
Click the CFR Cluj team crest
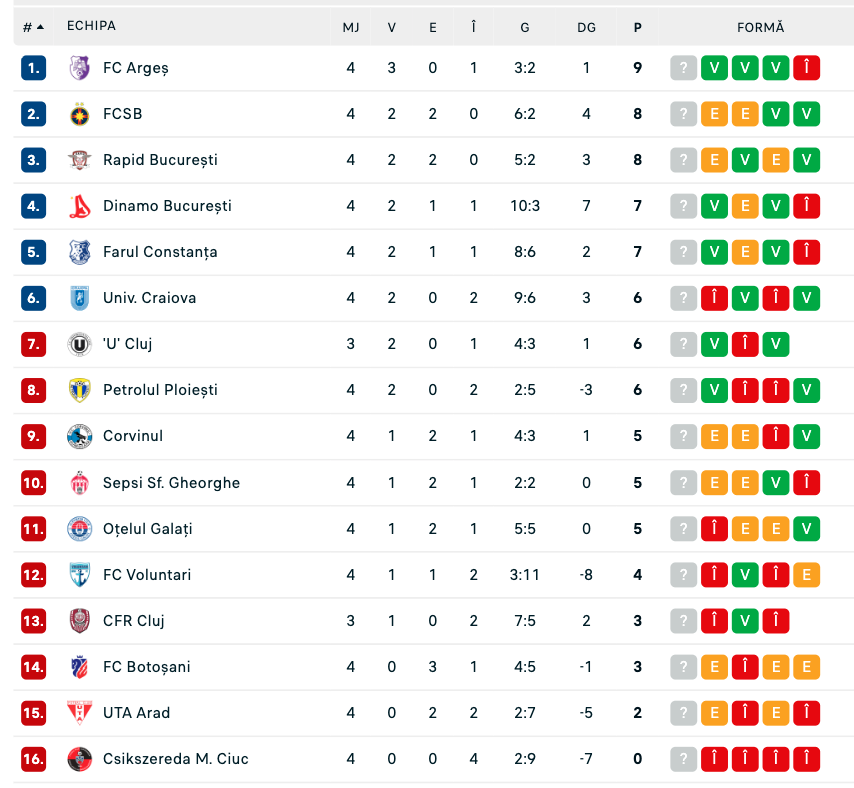click(x=80, y=621)
